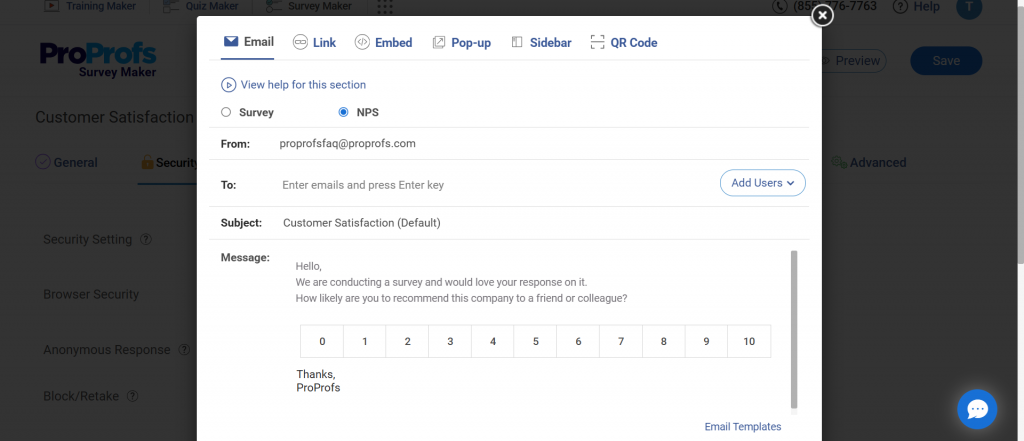
Task: Open Email Templates link
Action: 743,427
